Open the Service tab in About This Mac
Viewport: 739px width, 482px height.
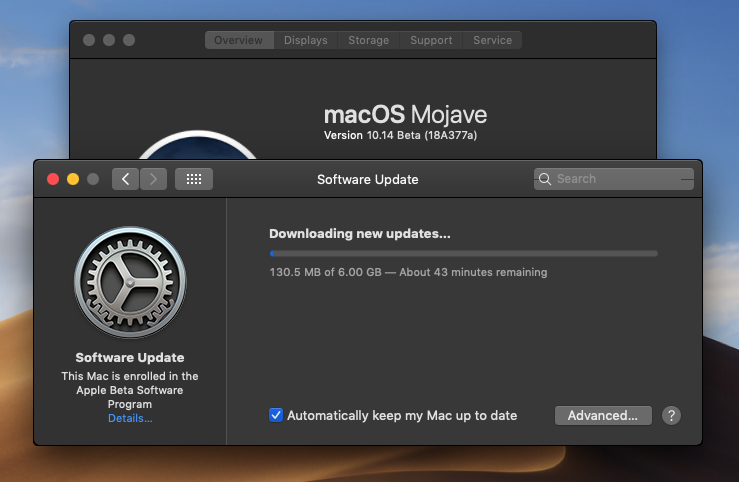(493, 40)
